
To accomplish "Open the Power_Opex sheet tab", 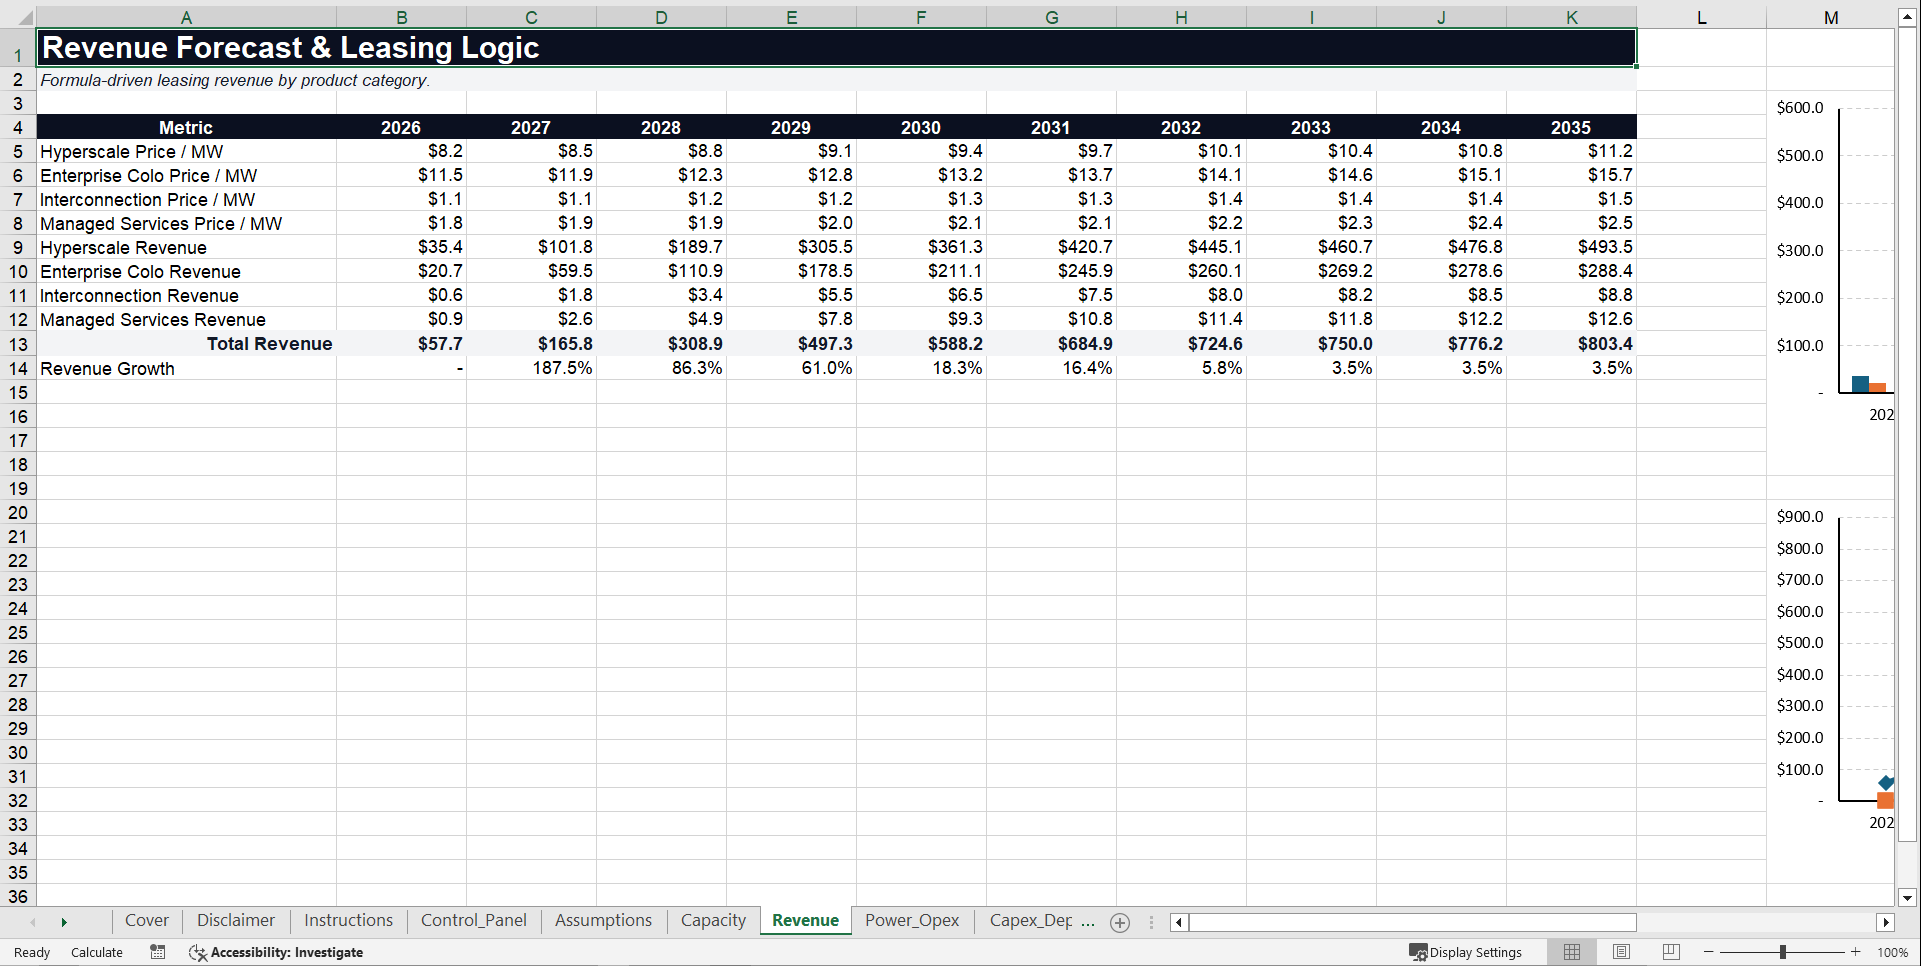I will click(x=911, y=921).
